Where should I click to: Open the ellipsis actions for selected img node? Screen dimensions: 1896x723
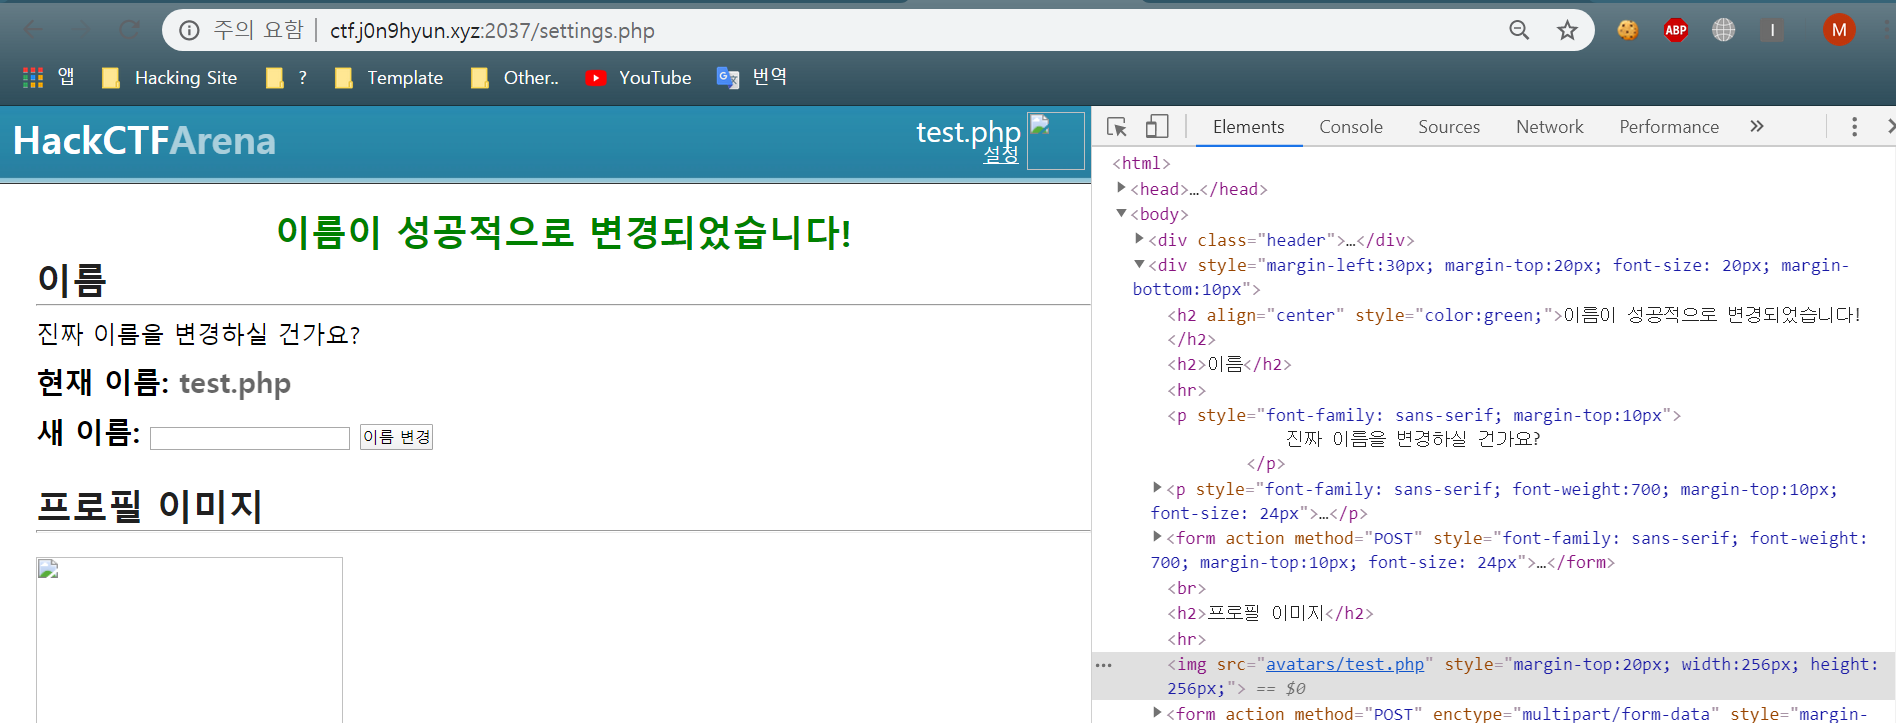(1103, 665)
